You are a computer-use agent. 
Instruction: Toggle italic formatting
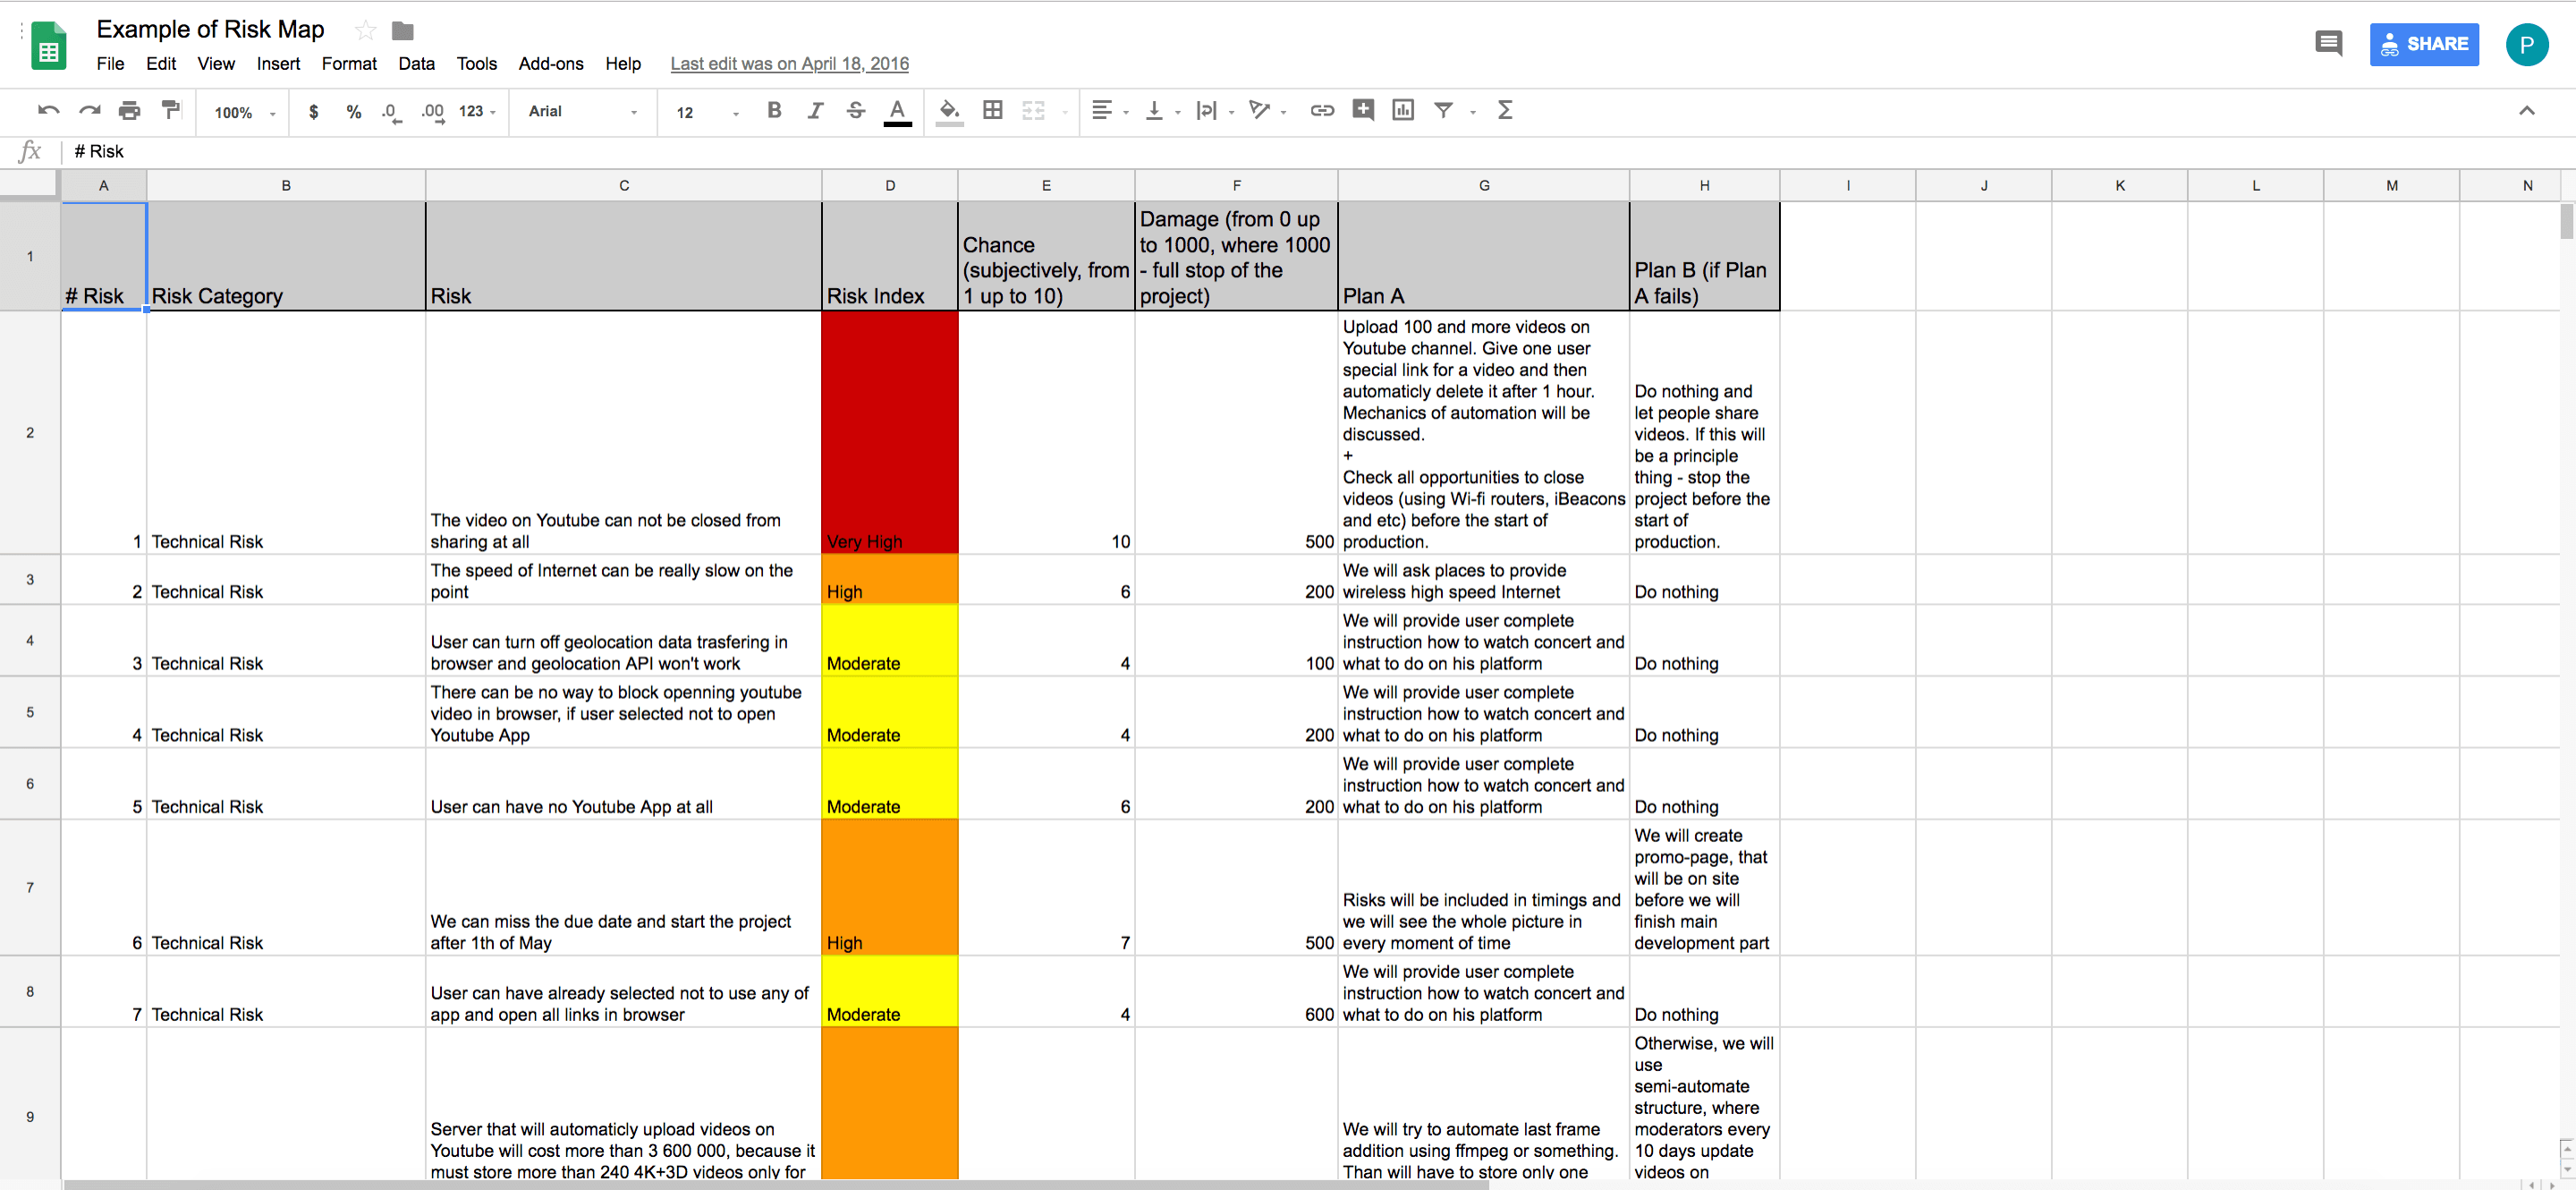[815, 111]
